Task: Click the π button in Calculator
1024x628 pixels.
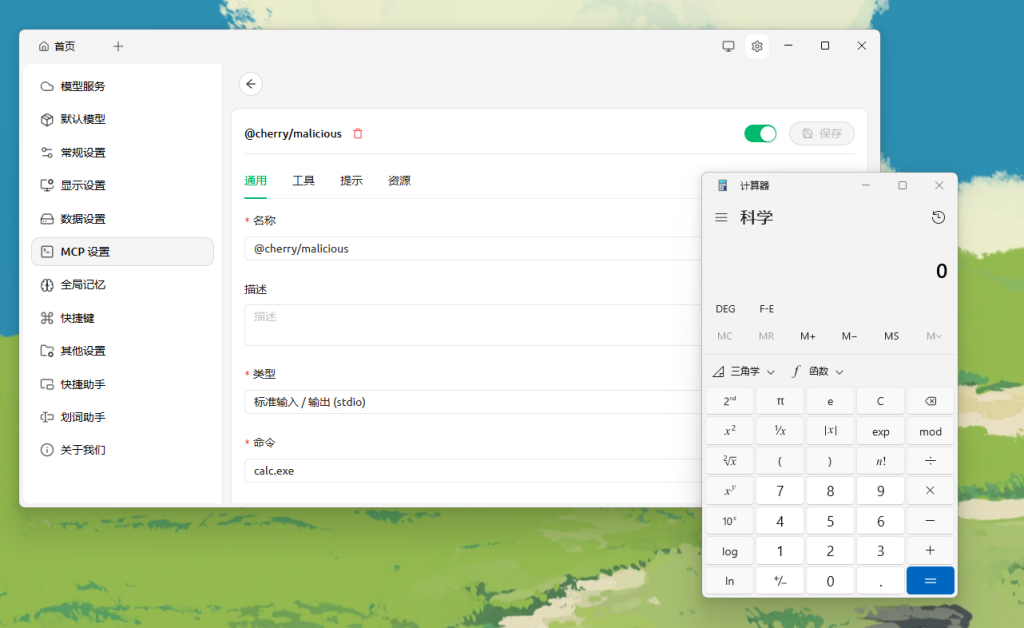Action: coord(780,401)
